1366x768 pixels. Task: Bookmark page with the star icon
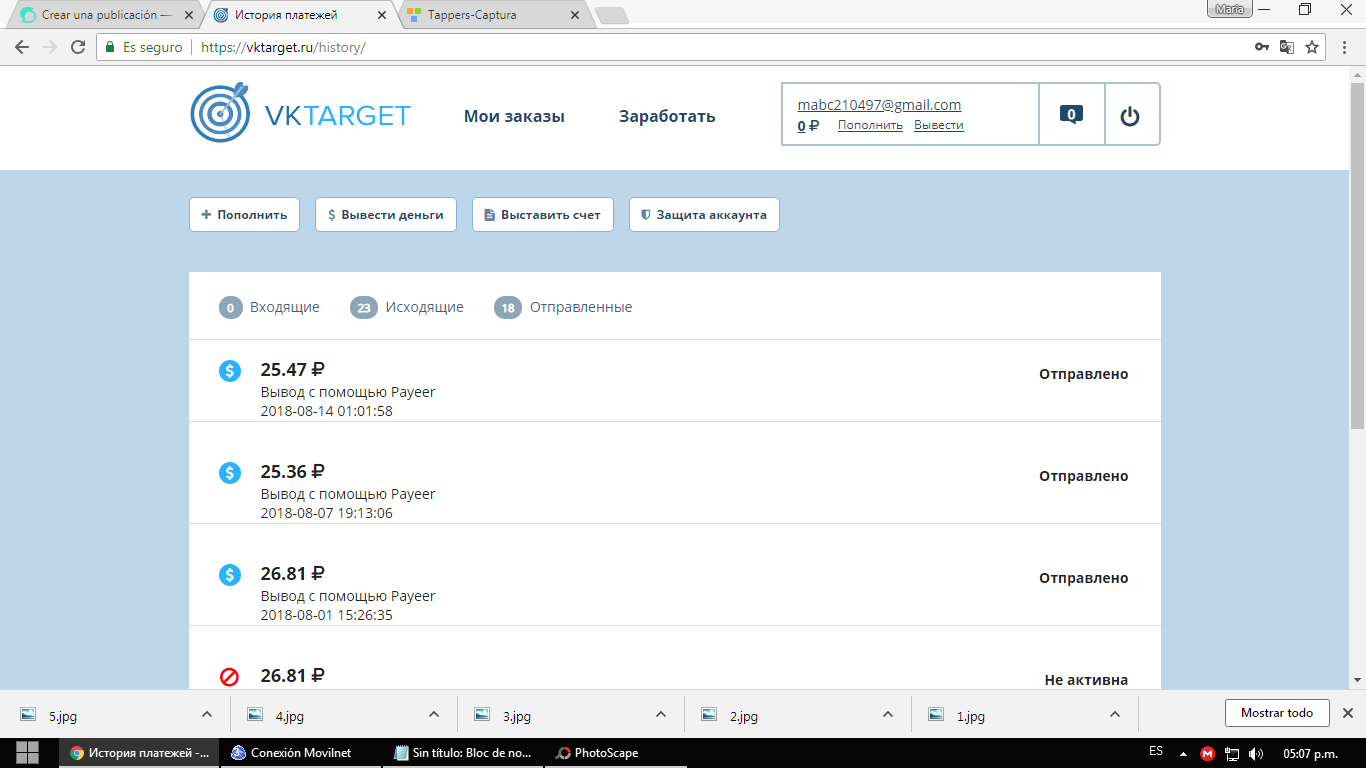[1312, 47]
